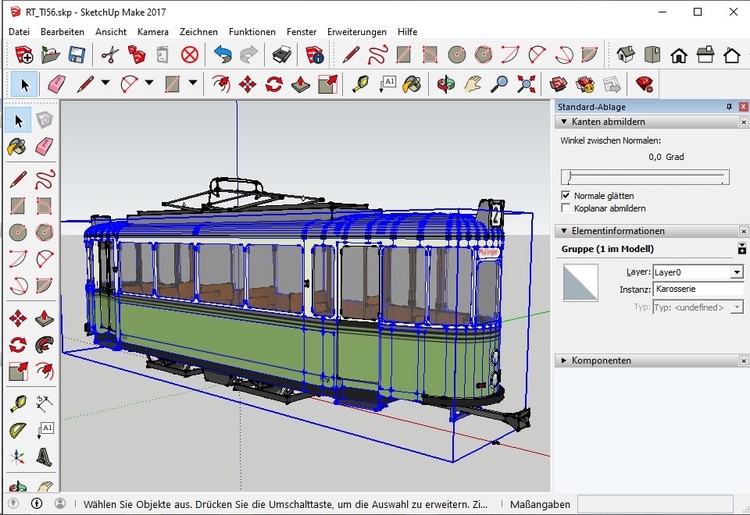Open the Ansicht menu
750x515 pixels.
click(x=111, y=32)
